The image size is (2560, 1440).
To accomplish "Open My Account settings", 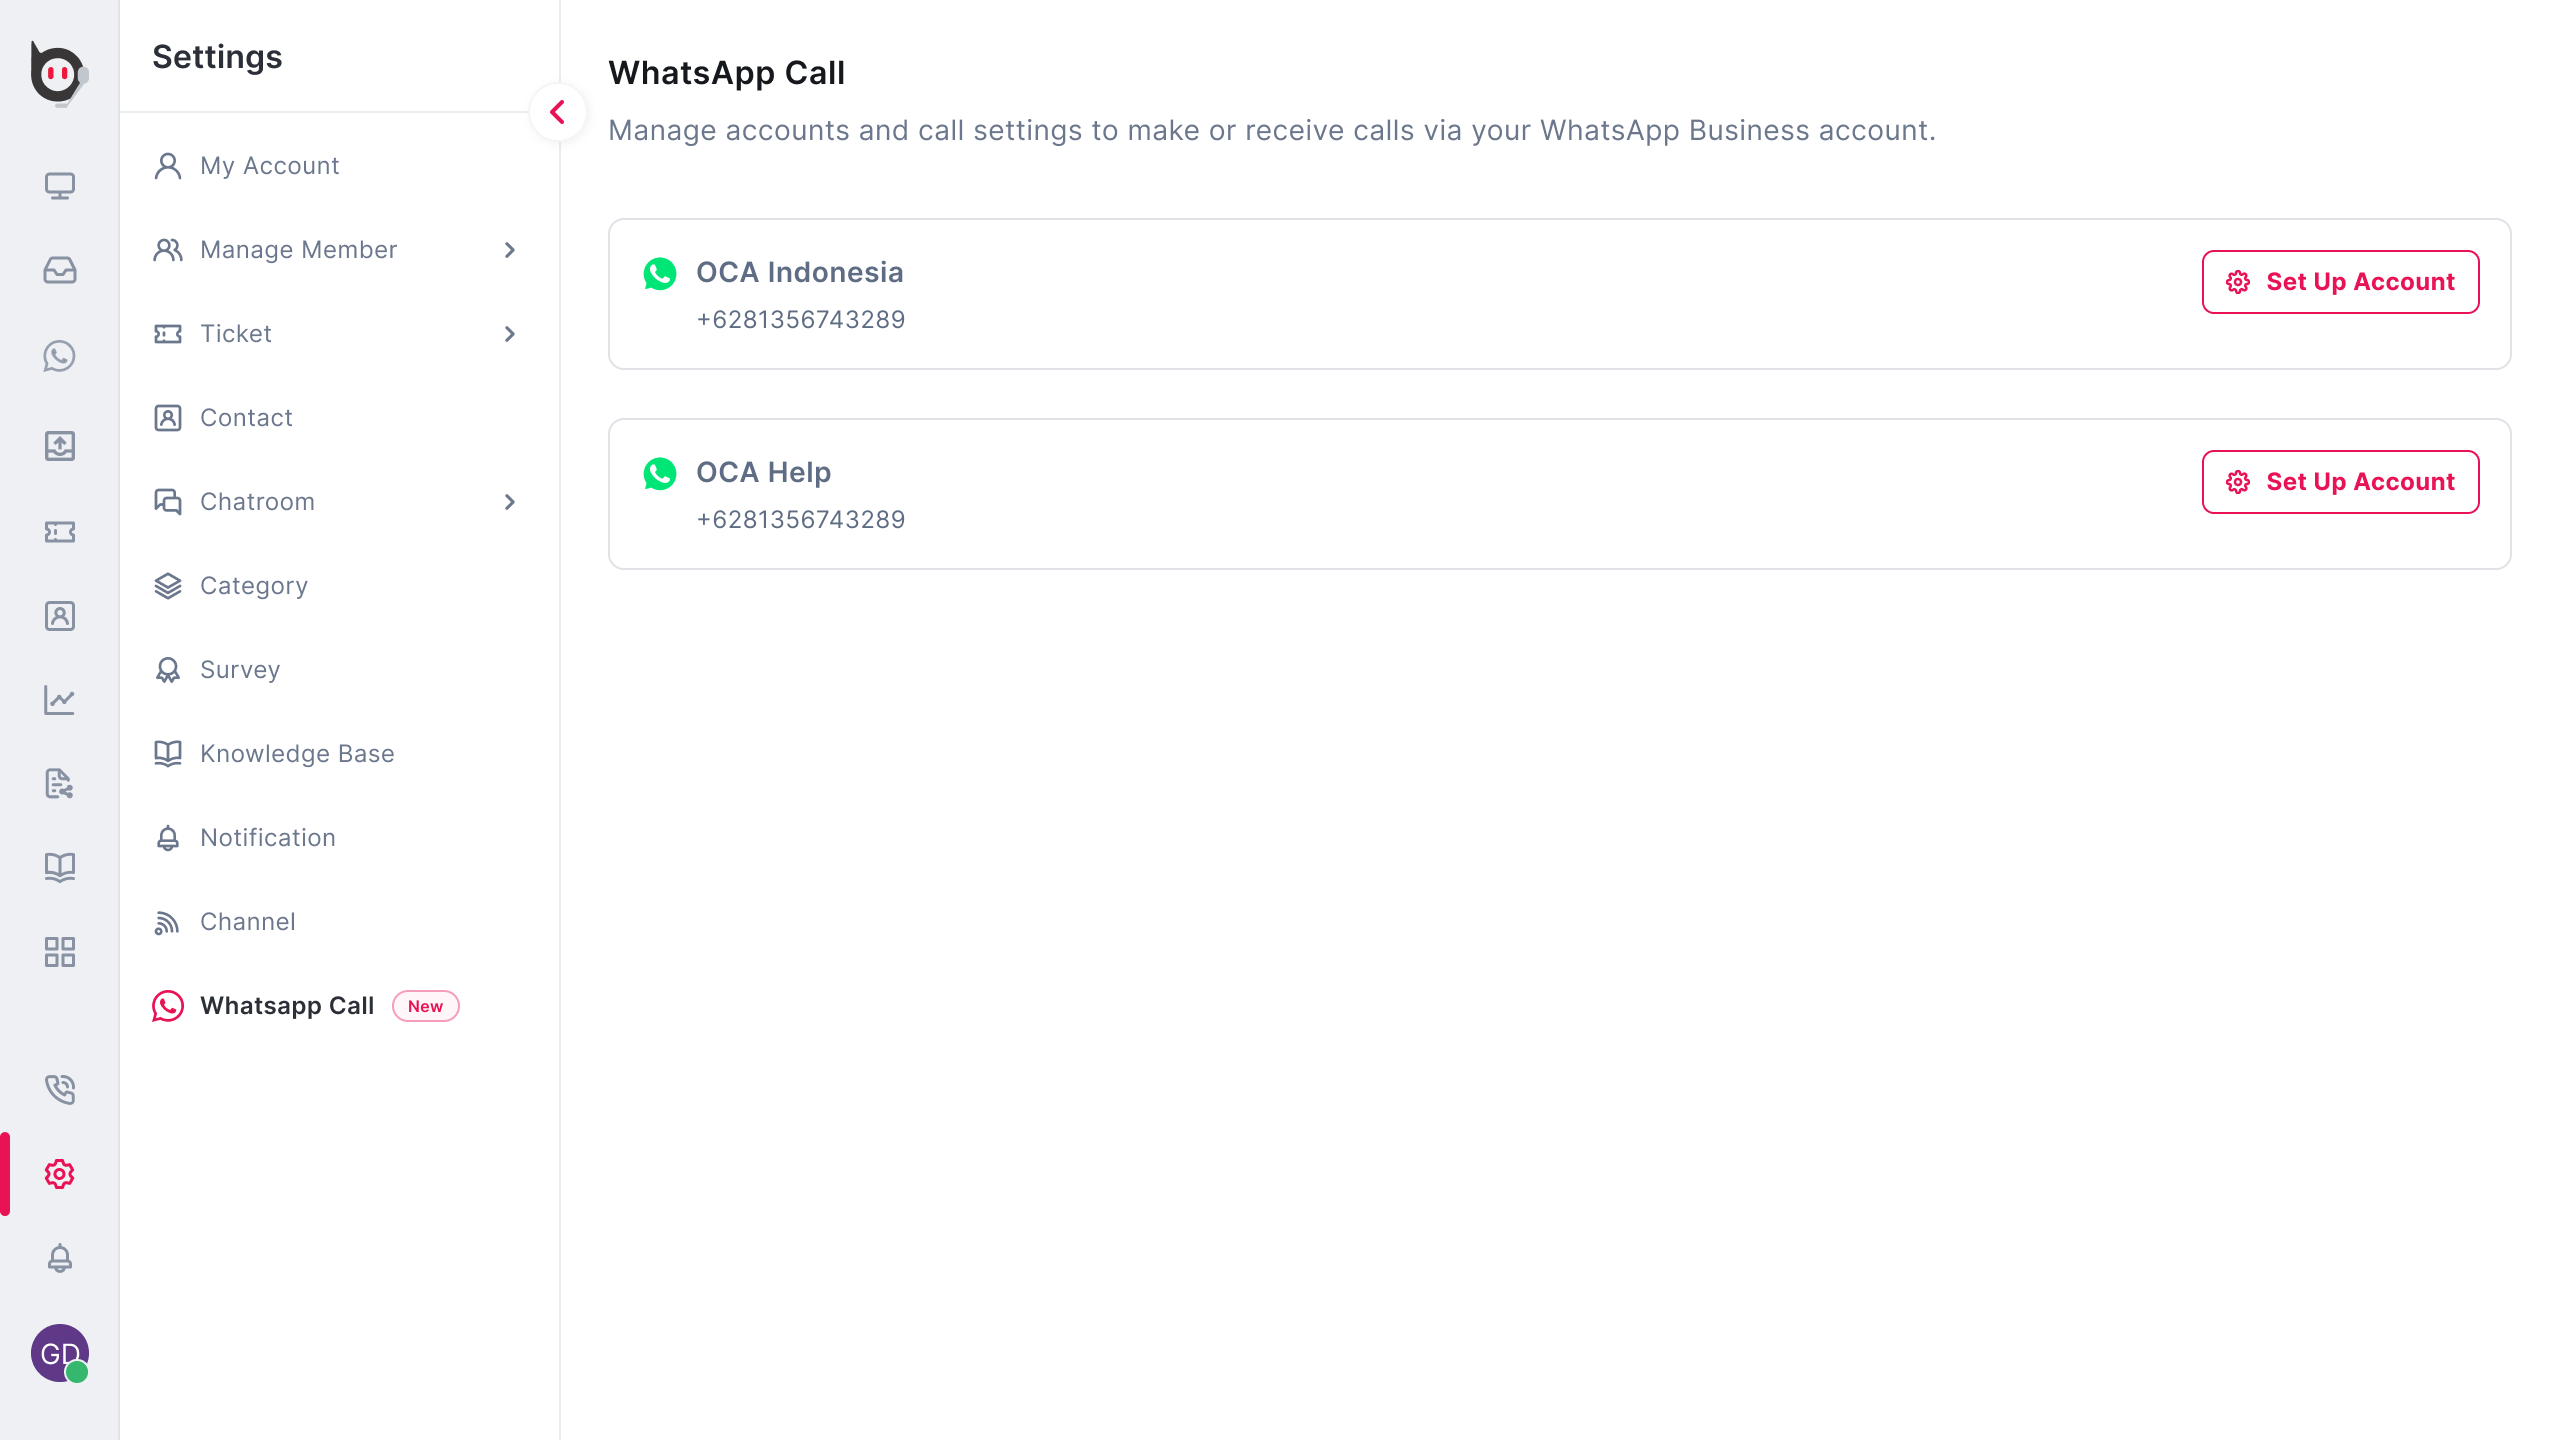I will tap(270, 166).
